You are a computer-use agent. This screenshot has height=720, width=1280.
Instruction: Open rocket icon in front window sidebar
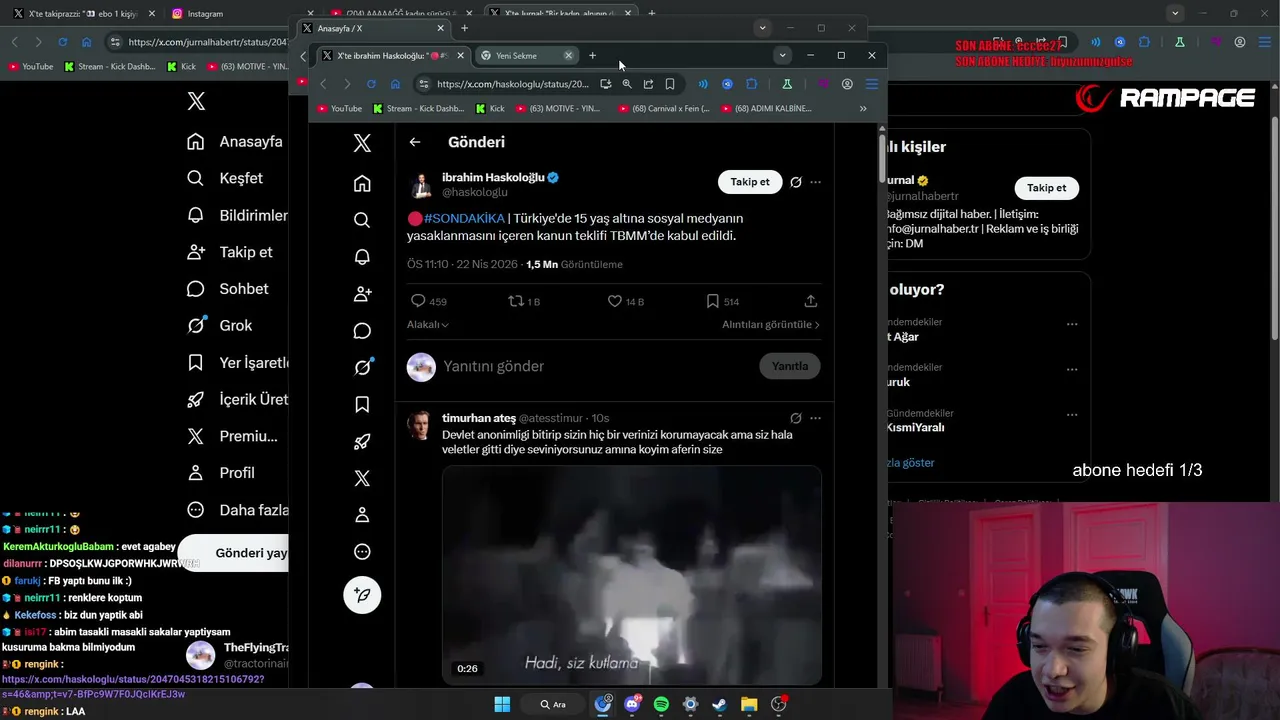click(362, 441)
